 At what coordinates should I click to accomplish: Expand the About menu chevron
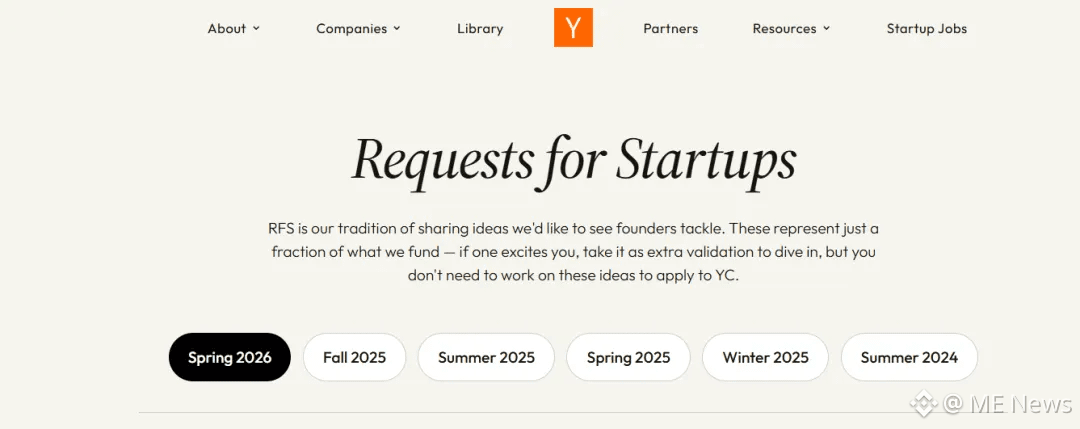[x=257, y=29]
